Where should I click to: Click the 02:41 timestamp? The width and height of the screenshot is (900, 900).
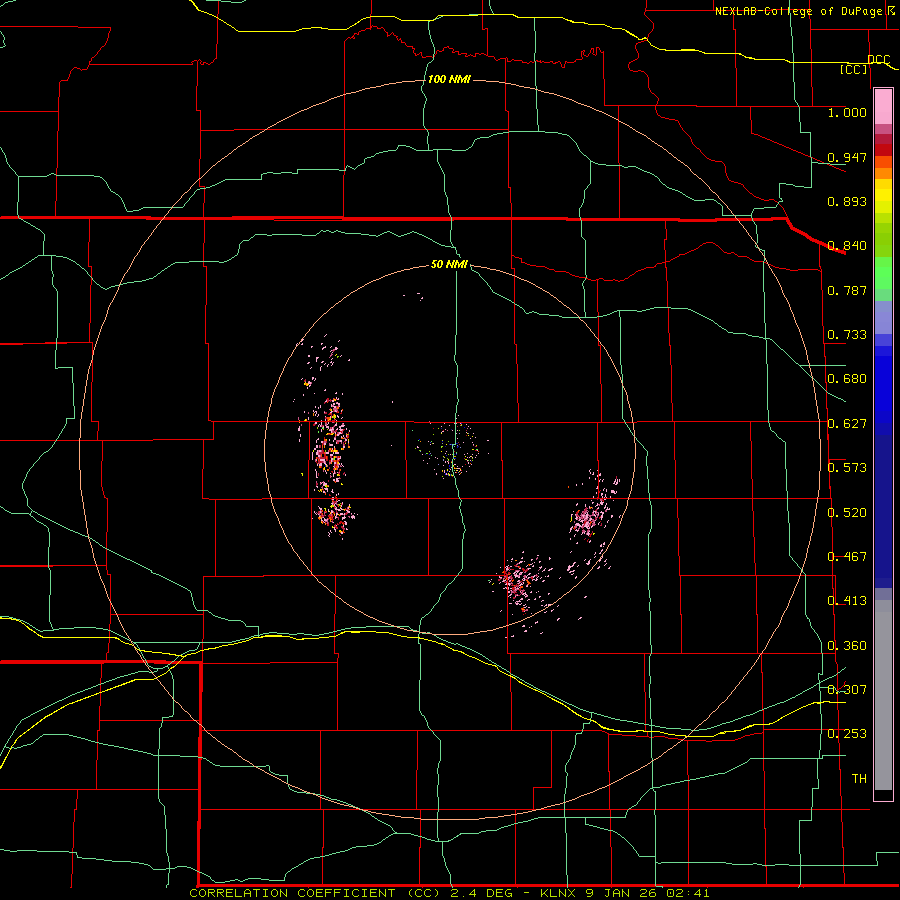688,893
